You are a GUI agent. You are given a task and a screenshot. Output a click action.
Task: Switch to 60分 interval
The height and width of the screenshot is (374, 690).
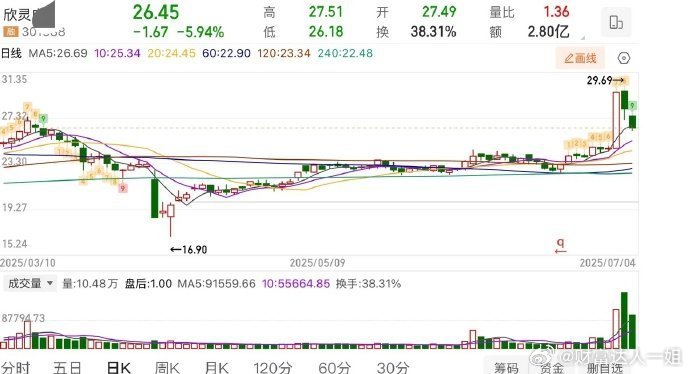pyautogui.click(x=334, y=367)
